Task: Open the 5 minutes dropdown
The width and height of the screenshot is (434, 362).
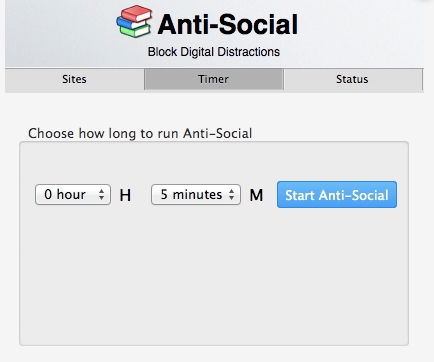Action: [x=196, y=195]
